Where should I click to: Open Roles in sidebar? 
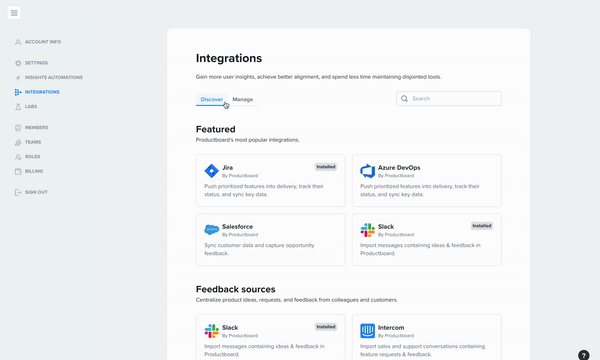(33, 157)
